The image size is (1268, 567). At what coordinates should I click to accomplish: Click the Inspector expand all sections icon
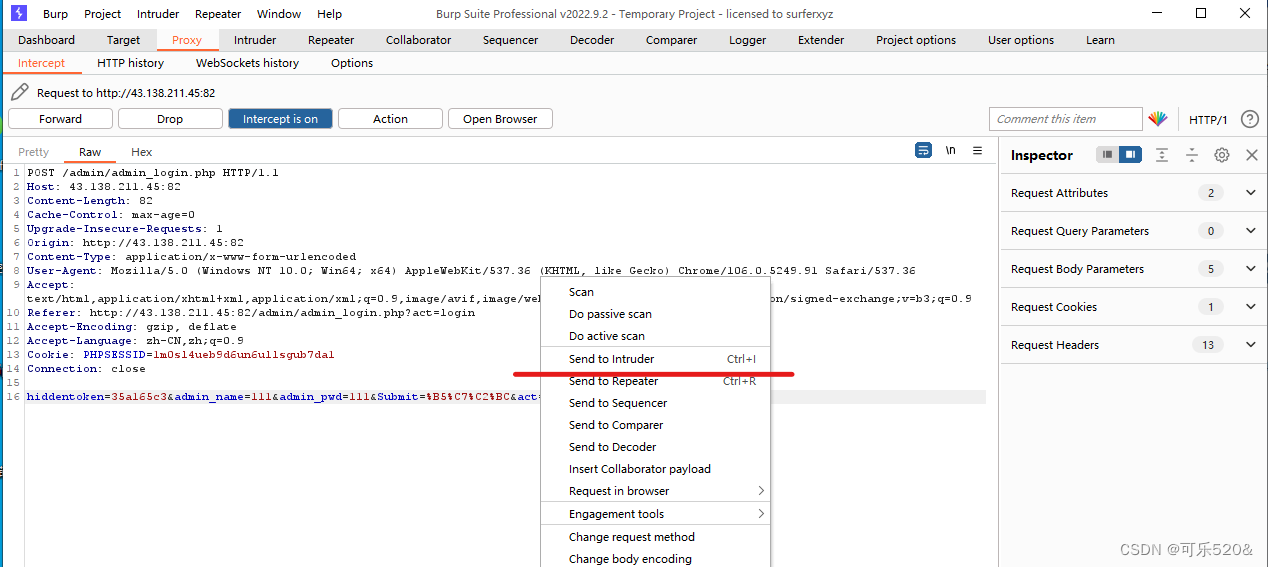coord(1162,155)
